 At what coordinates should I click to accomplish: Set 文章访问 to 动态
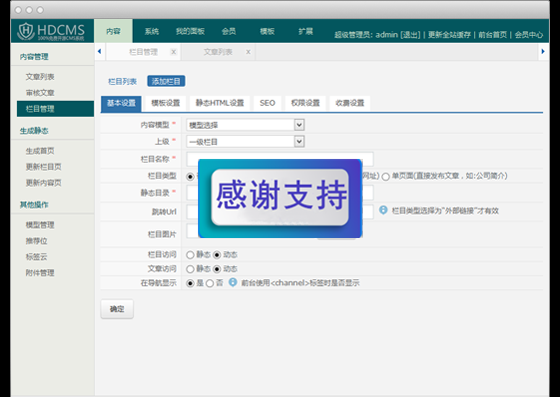click(x=217, y=269)
